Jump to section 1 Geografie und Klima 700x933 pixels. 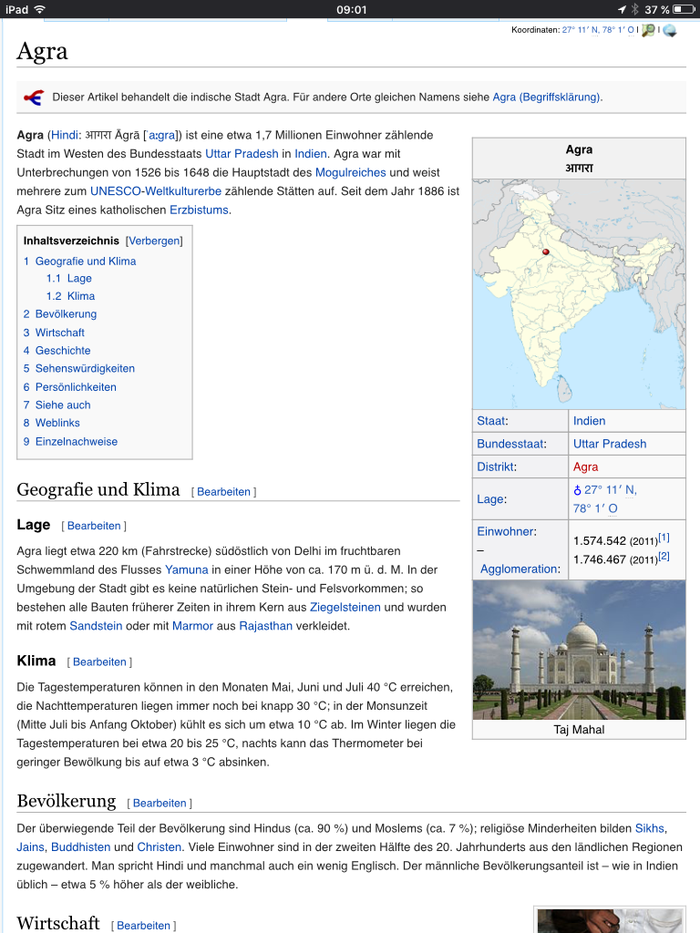pos(80,261)
